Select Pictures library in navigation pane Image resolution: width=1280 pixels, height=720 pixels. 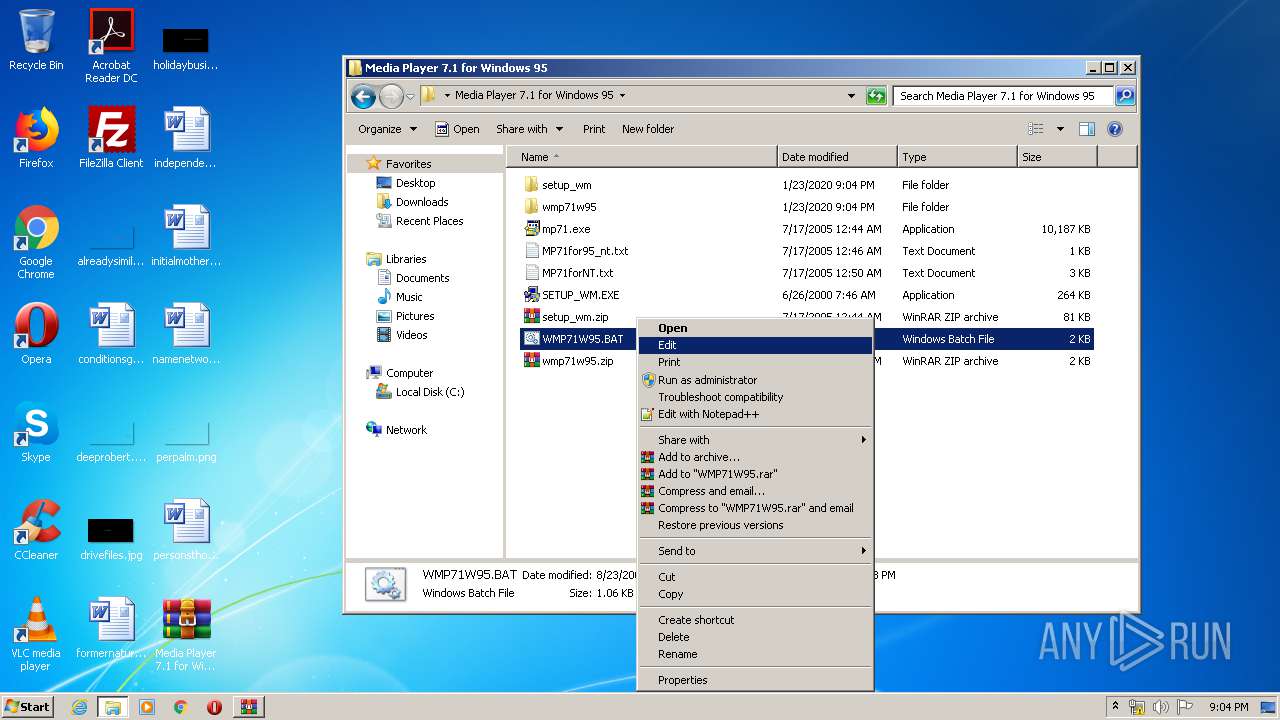(x=415, y=316)
